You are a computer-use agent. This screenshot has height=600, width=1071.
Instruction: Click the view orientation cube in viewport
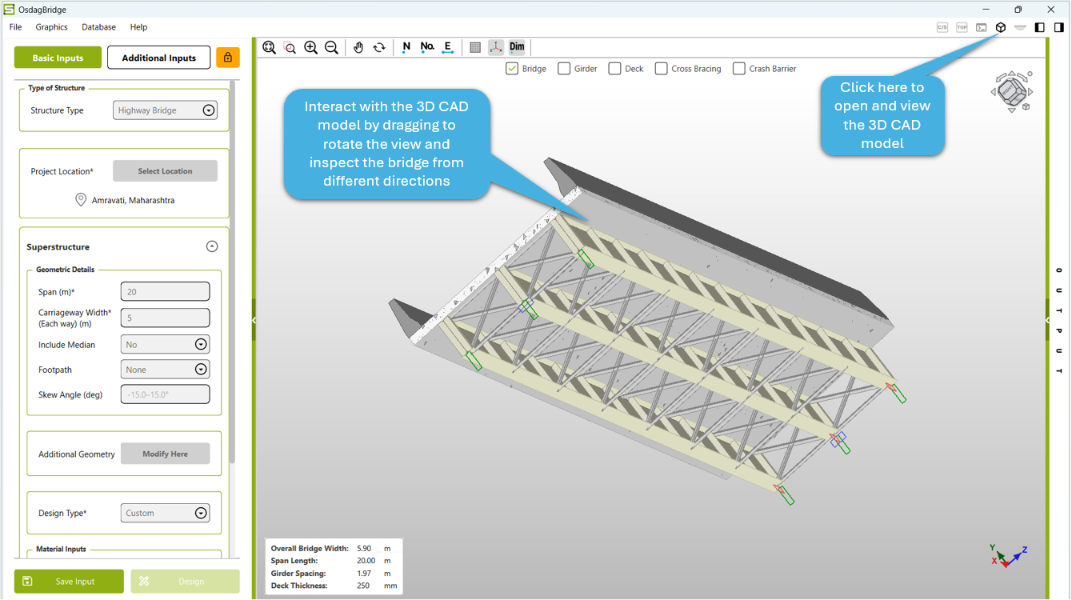pos(1012,91)
